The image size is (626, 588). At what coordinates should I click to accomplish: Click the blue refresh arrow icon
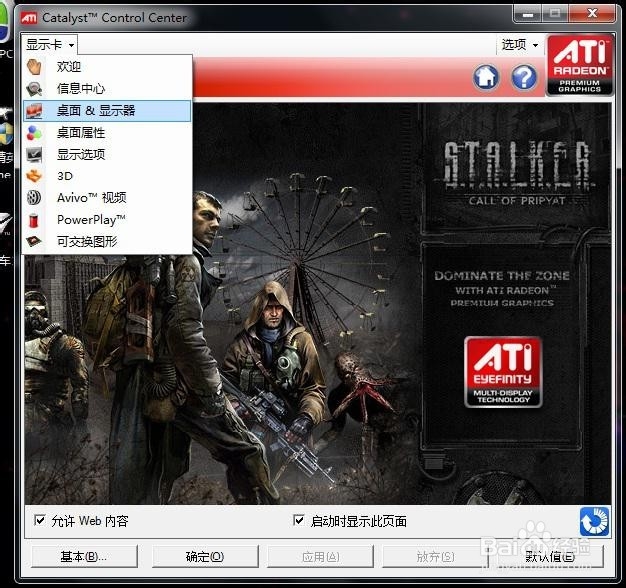594,521
